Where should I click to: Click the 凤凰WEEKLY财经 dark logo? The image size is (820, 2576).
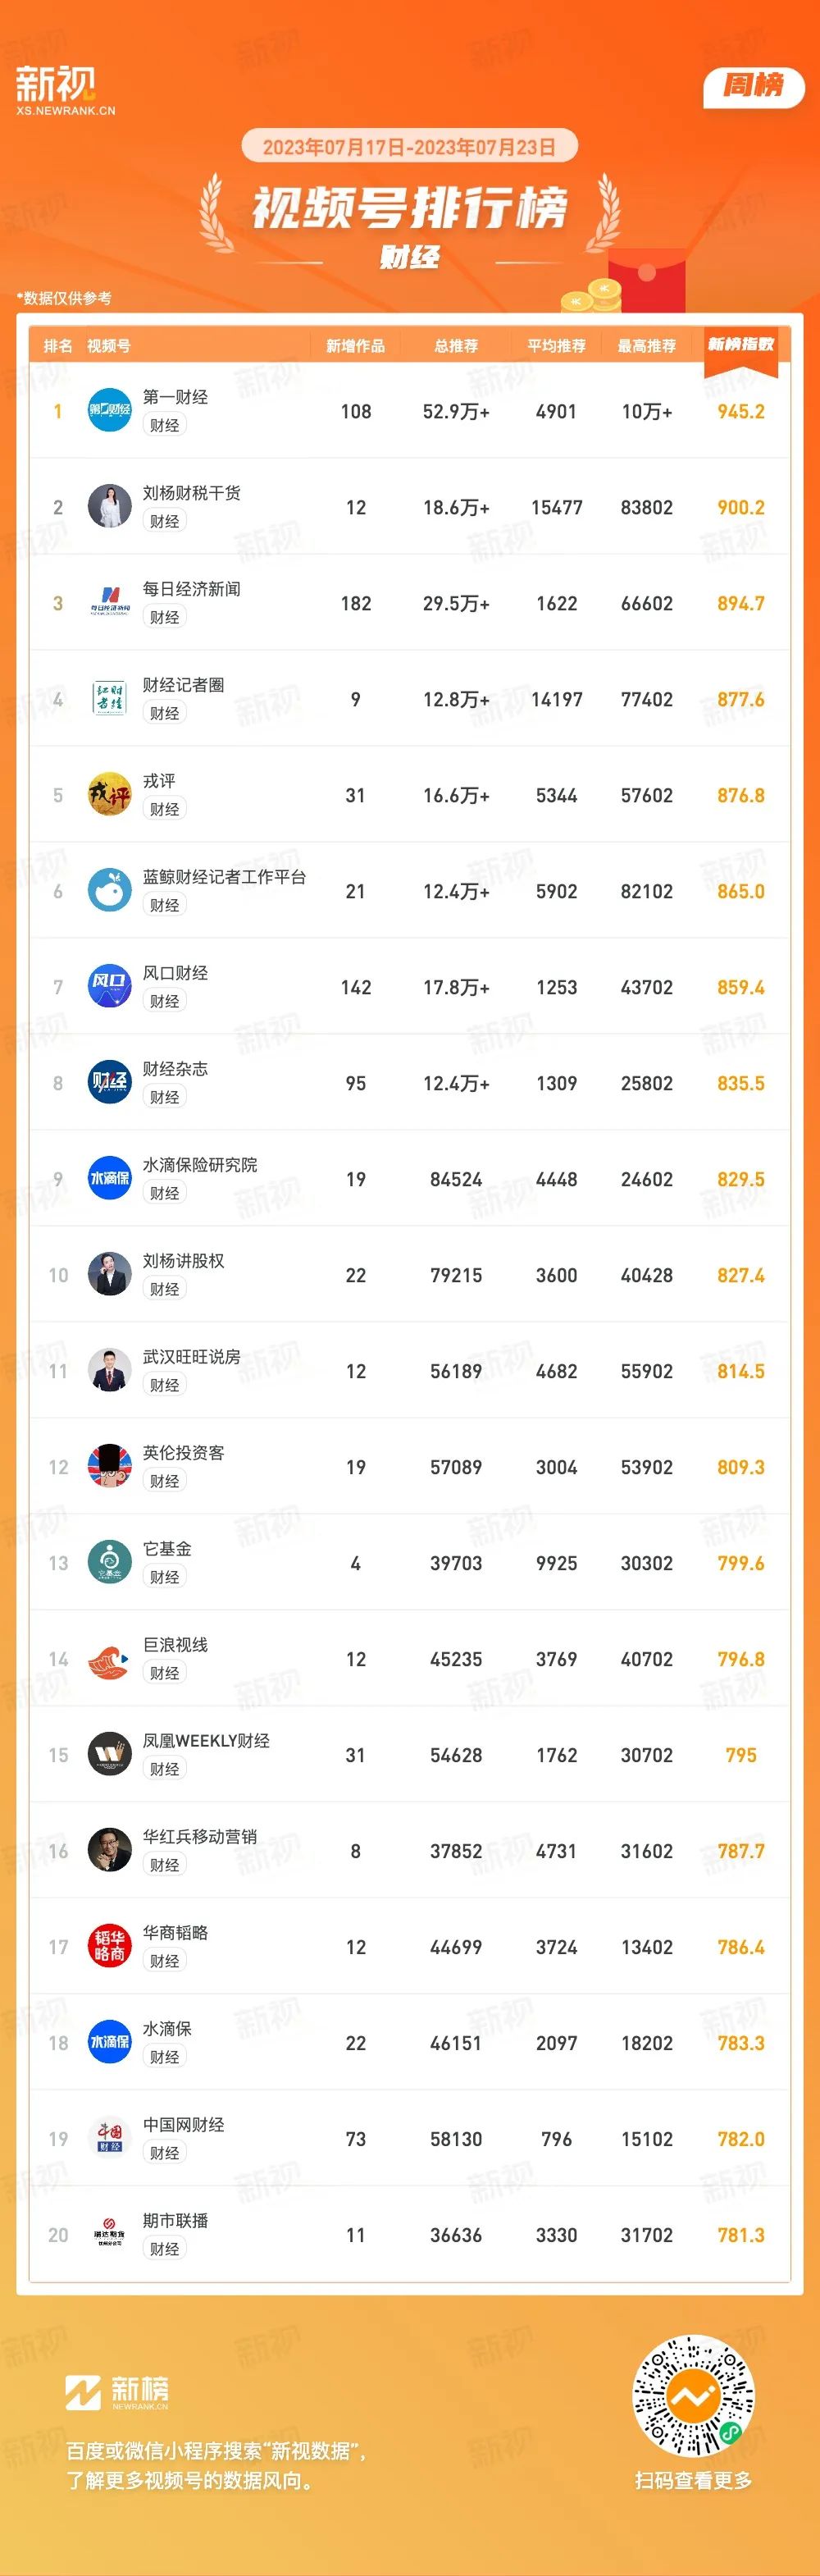pyautogui.click(x=110, y=1755)
